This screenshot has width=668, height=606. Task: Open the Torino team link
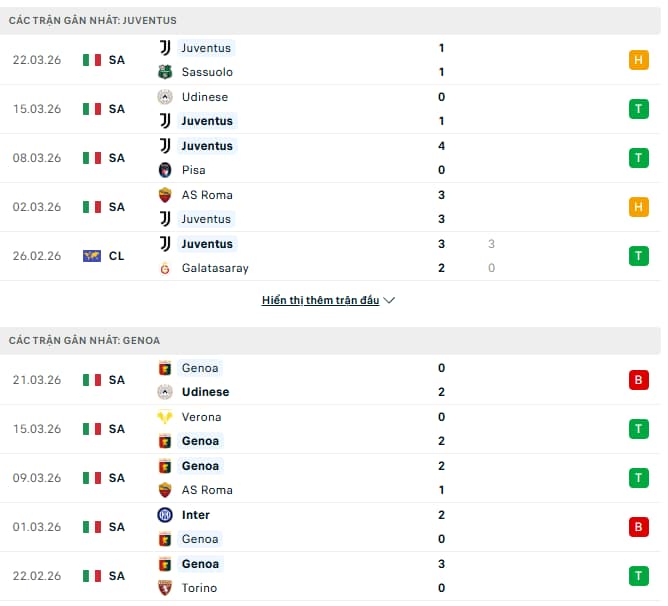coord(200,588)
